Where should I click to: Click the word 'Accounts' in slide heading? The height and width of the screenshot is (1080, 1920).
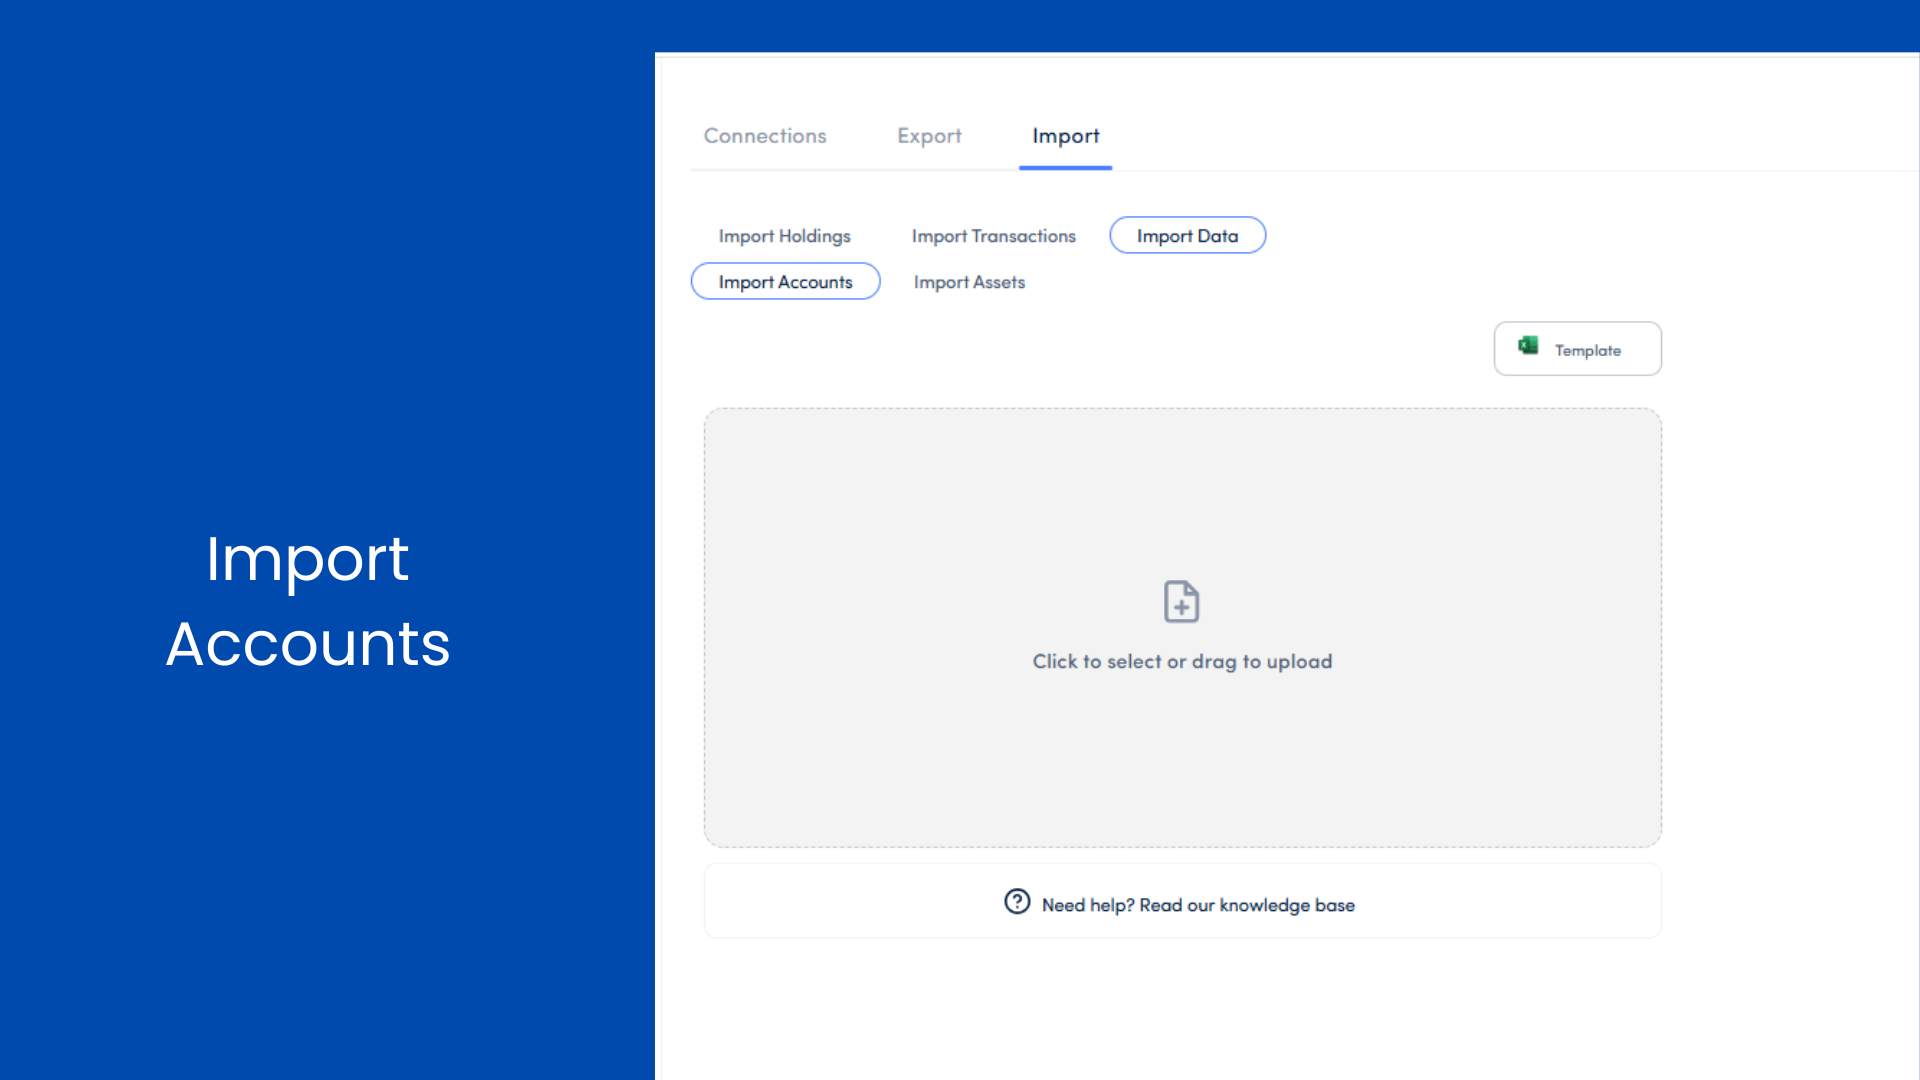point(307,643)
